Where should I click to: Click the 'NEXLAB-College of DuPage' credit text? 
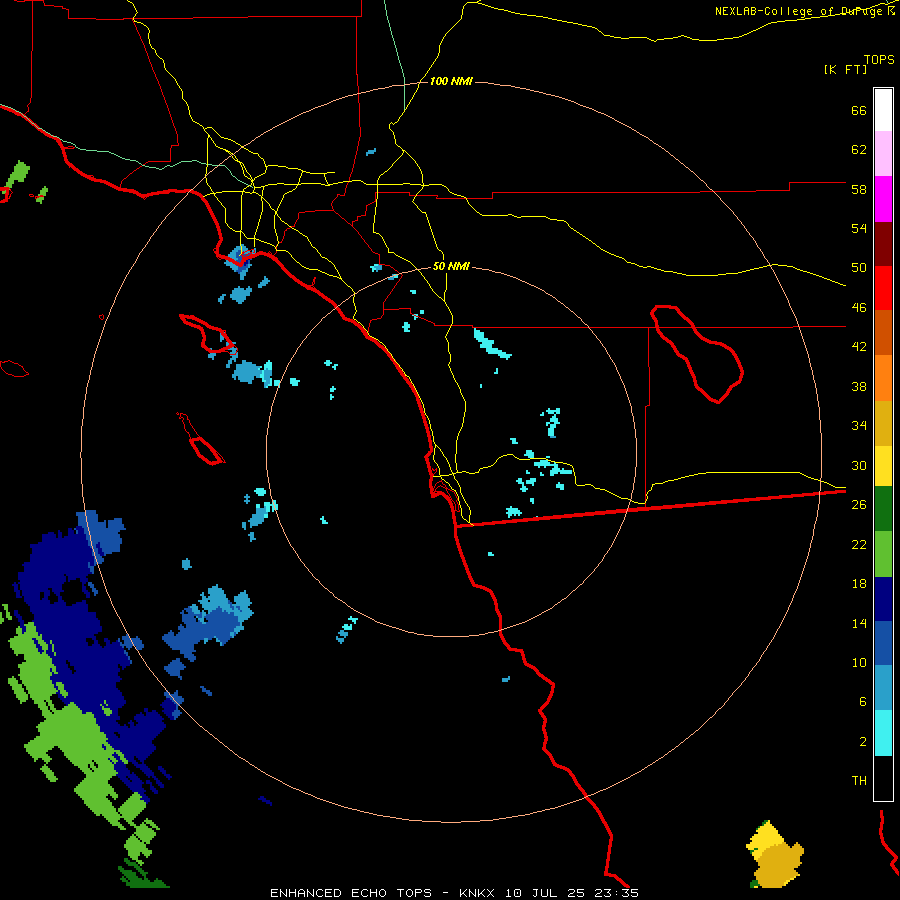(799, 11)
